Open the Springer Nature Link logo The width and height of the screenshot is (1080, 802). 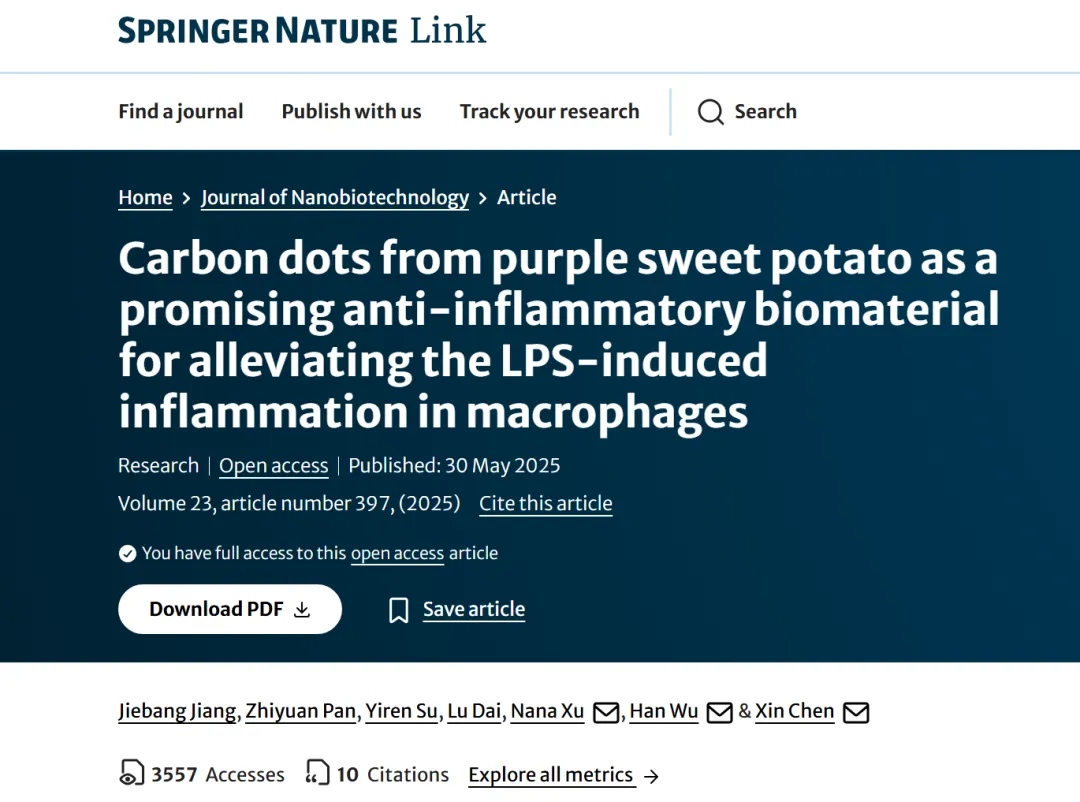(x=302, y=30)
